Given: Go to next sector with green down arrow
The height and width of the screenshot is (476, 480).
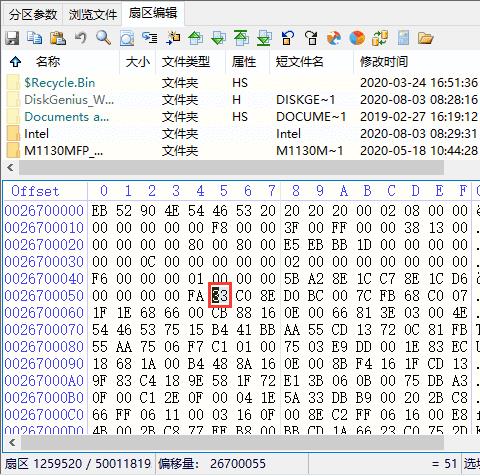Looking at the screenshot, I should pos(218,38).
